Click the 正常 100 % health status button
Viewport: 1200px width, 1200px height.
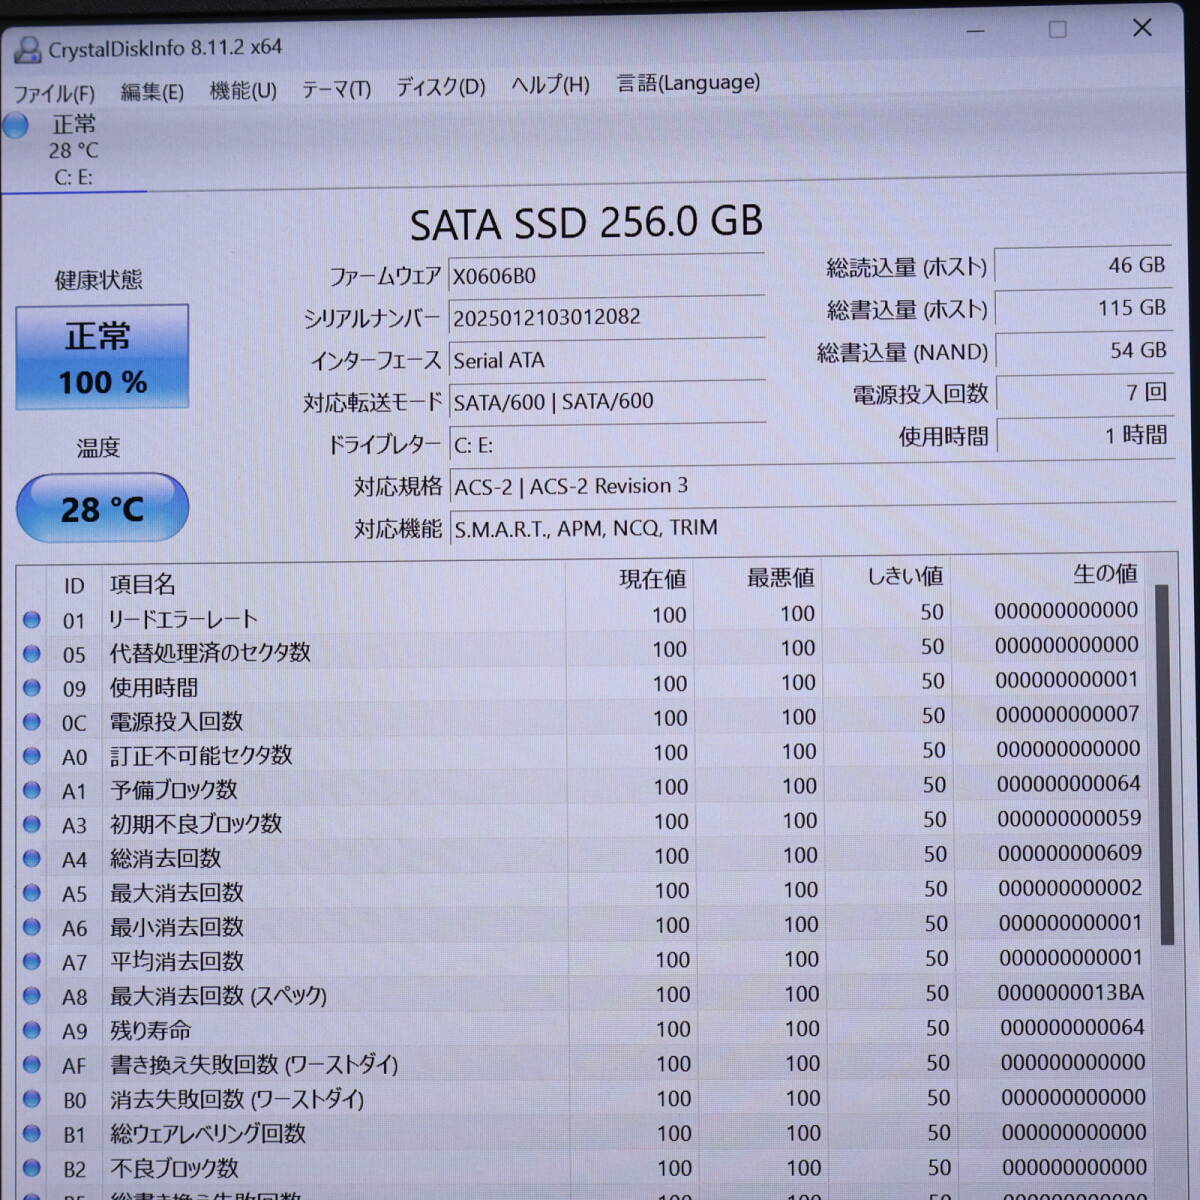[x=102, y=357]
